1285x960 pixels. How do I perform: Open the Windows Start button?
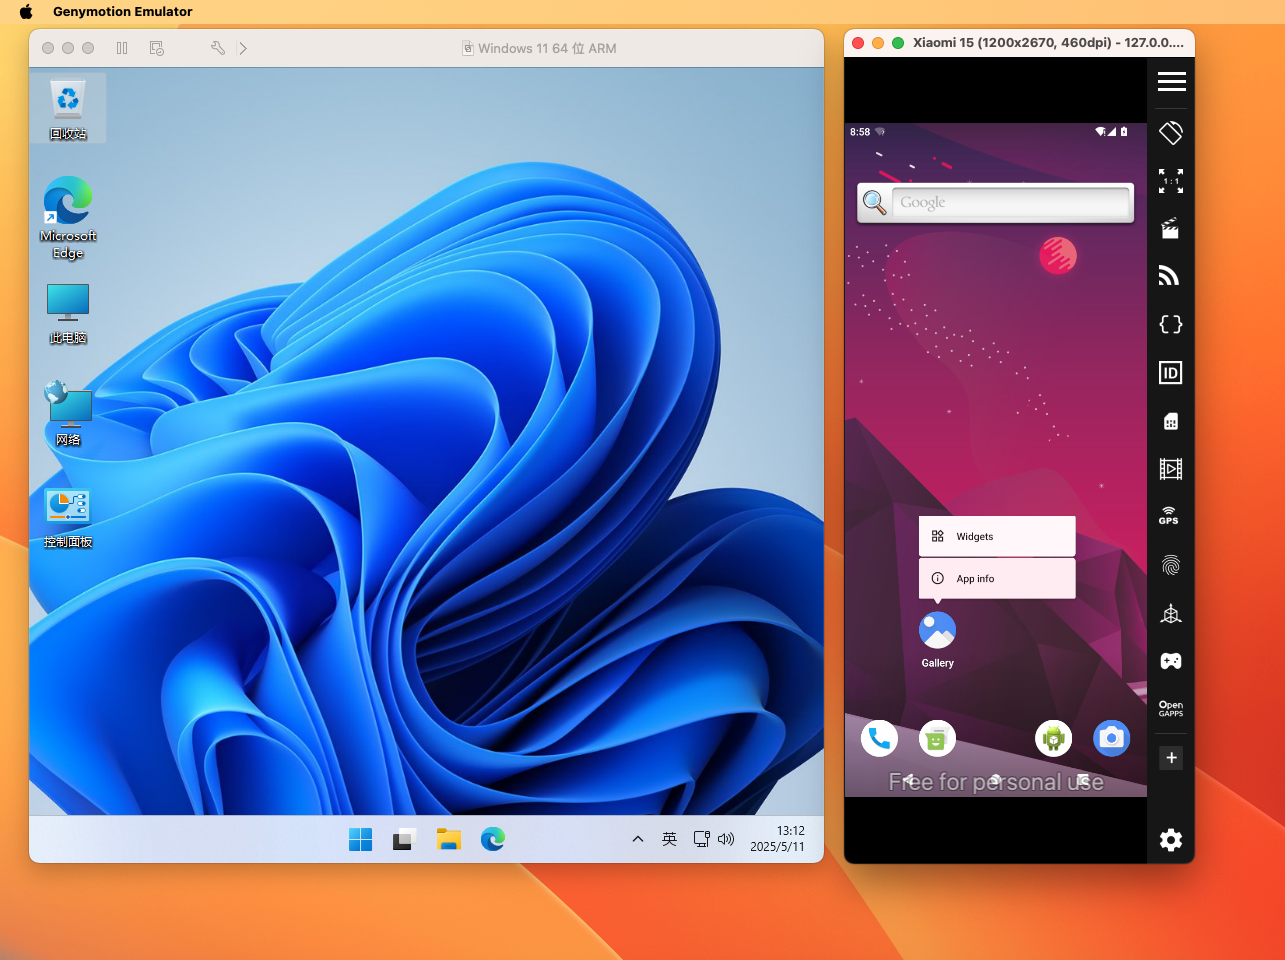click(x=360, y=839)
